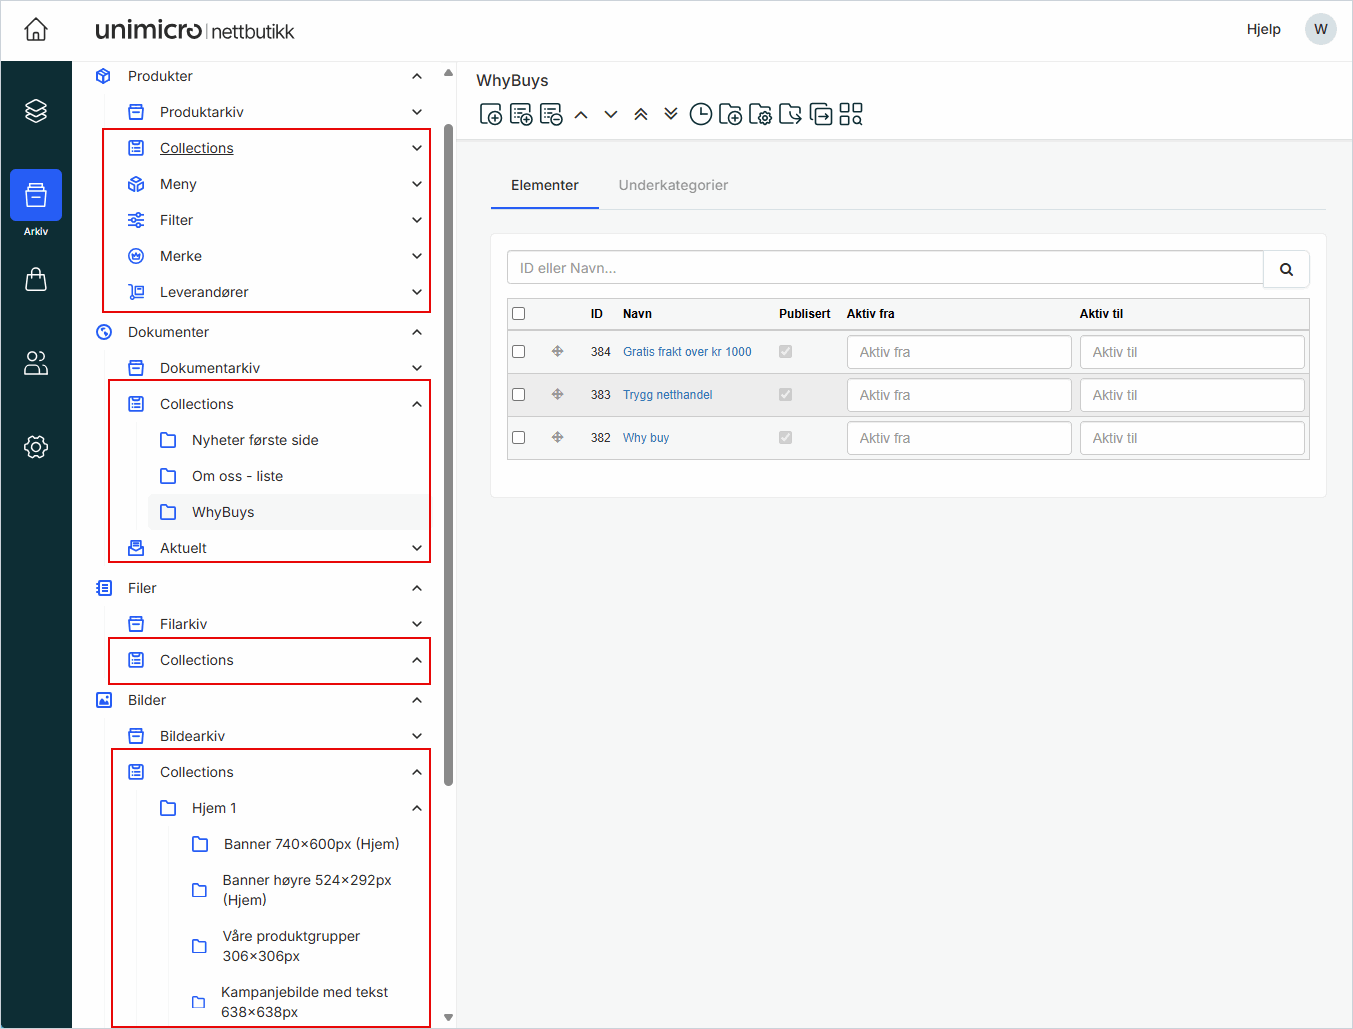Open the Gratis frakt over kr 1000 link

tap(687, 352)
